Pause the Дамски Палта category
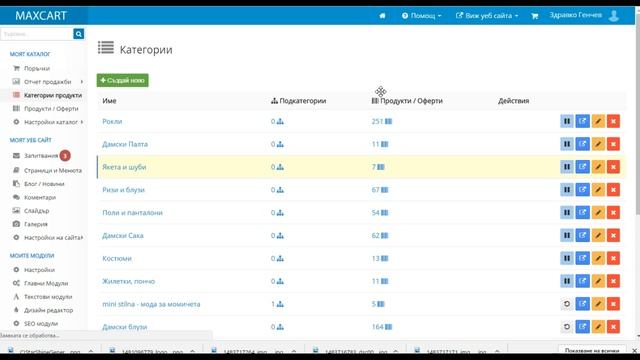The image size is (640, 360). click(x=567, y=144)
